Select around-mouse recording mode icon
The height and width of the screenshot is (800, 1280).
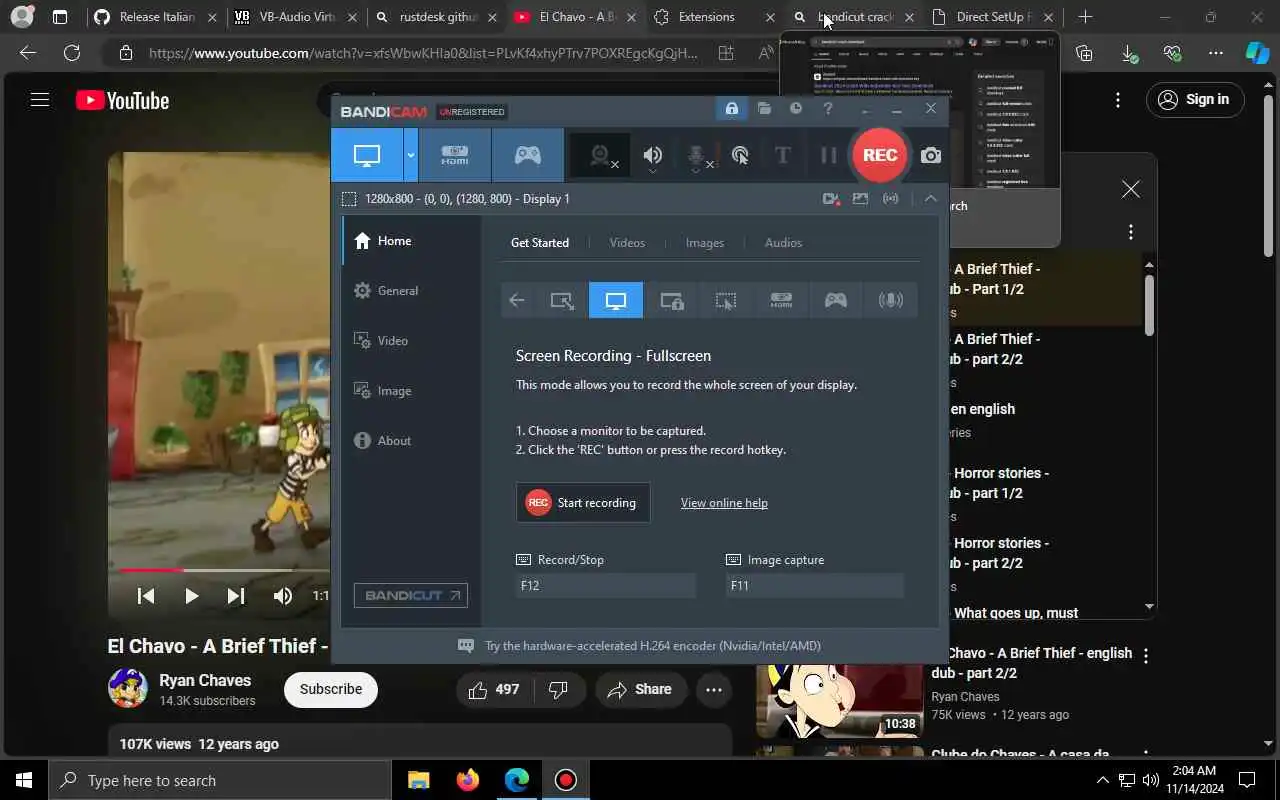click(726, 300)
